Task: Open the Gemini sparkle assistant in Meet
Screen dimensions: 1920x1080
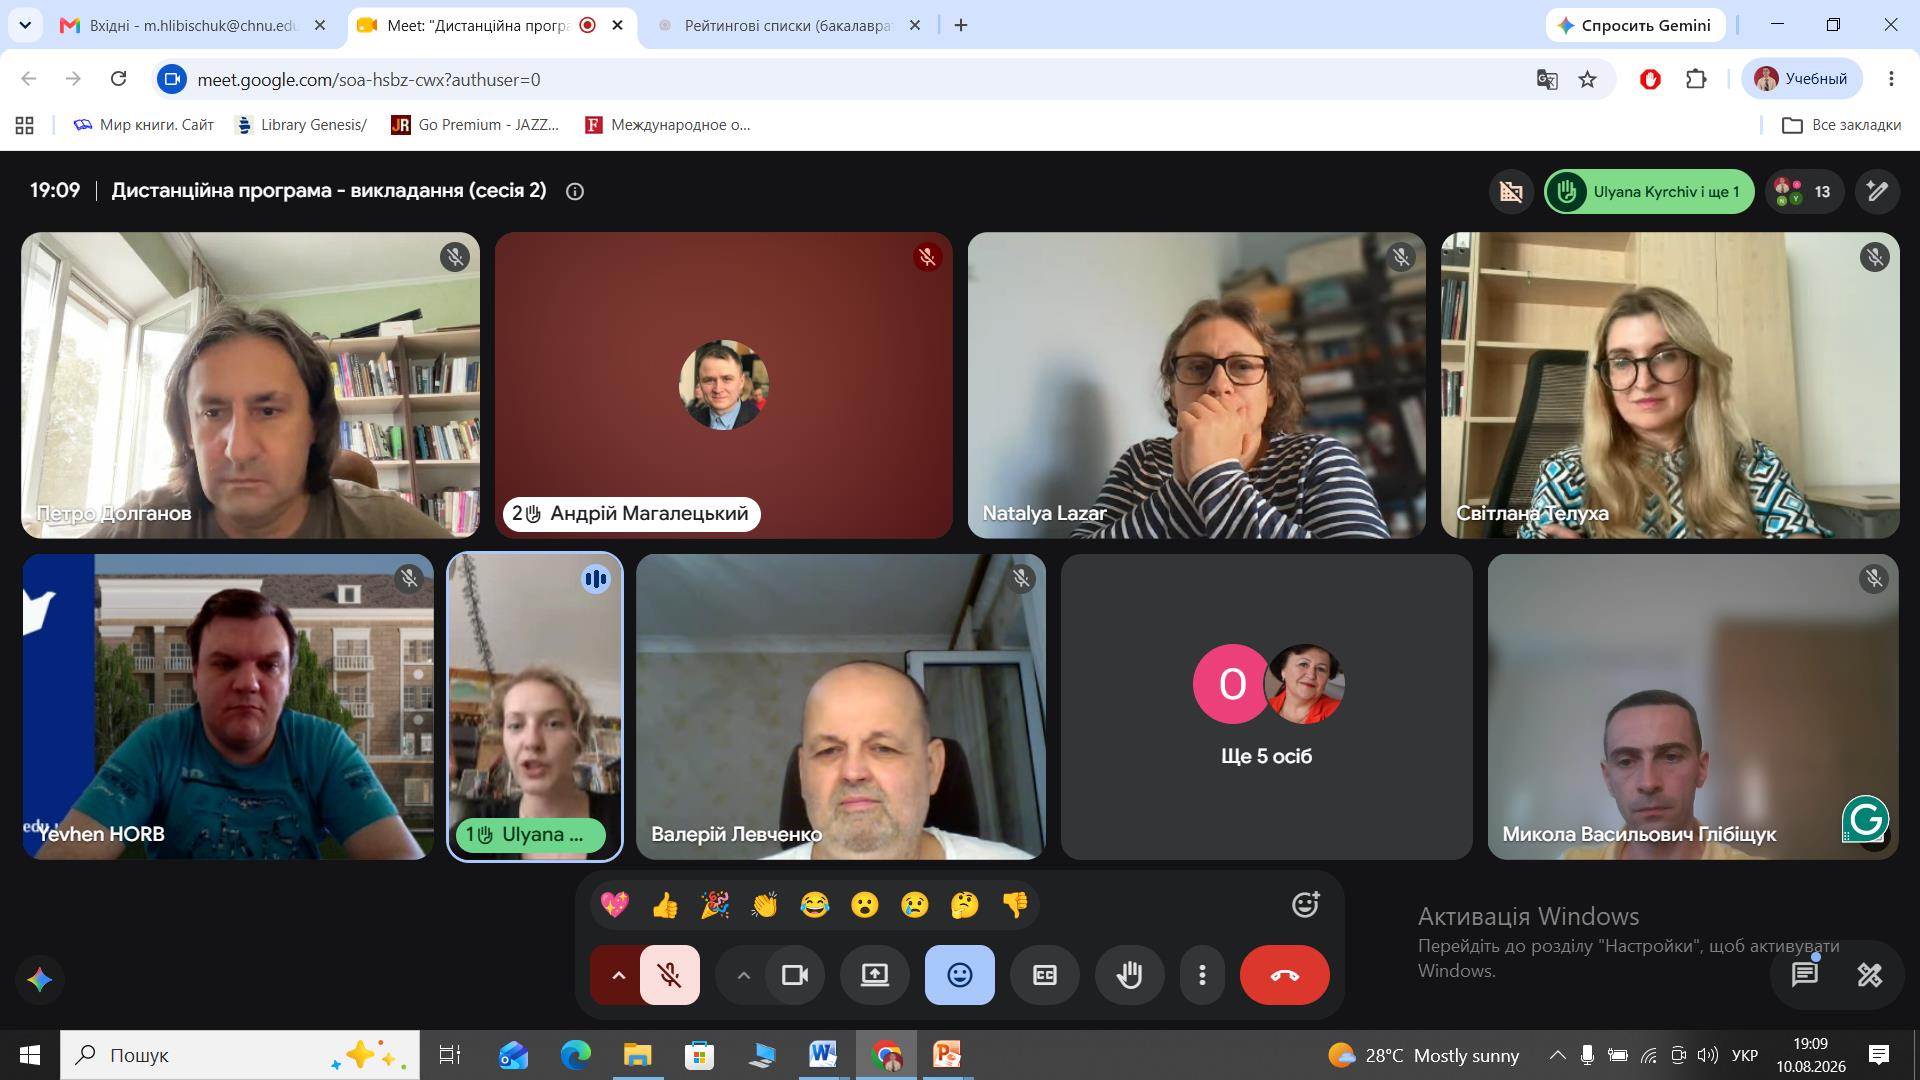Action: click(40, 979)
